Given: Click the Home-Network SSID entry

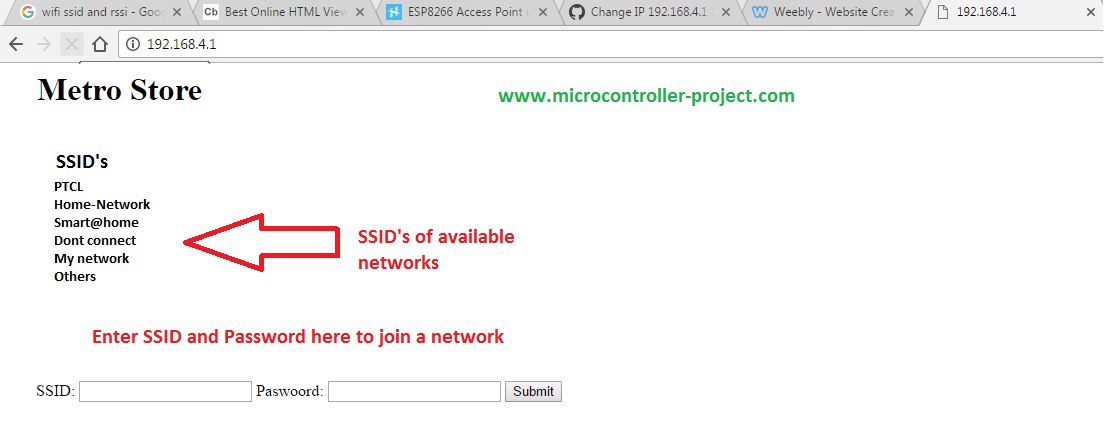Looking at the screenshot, I should pos(102,205).
